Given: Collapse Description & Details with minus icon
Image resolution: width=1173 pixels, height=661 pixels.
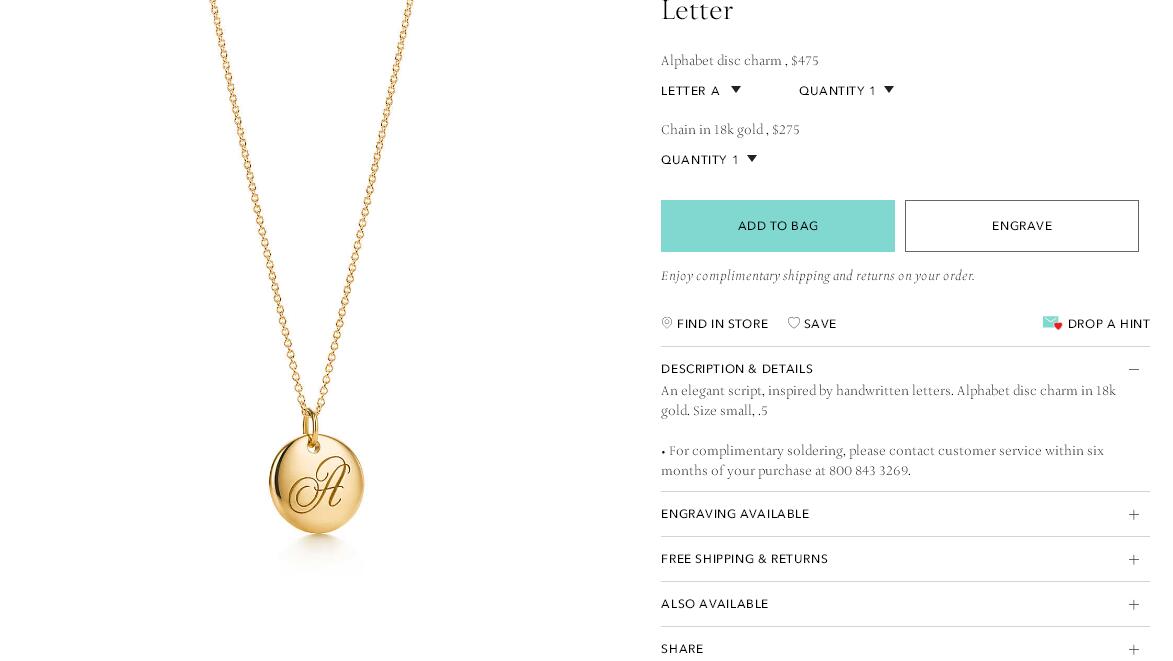Looking at the screenshot, I should pyautogui.click(x=1134, y=369).
